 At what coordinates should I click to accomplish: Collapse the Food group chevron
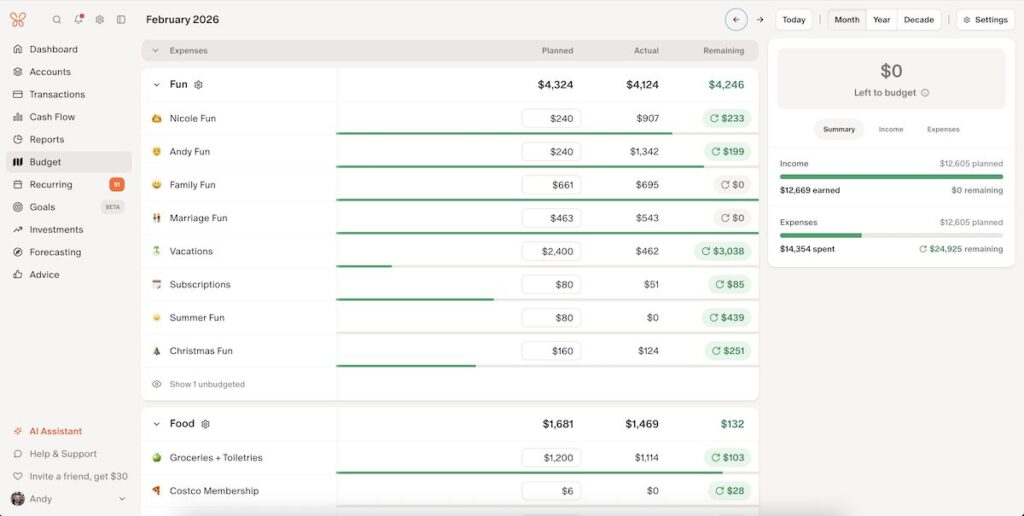[x=156, y=424]
